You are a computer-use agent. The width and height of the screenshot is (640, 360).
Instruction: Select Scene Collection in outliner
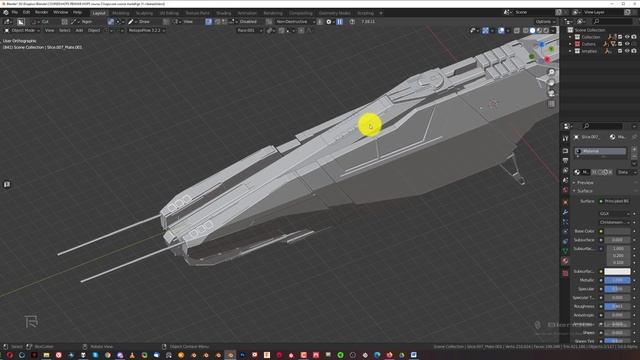pos(590,30)
